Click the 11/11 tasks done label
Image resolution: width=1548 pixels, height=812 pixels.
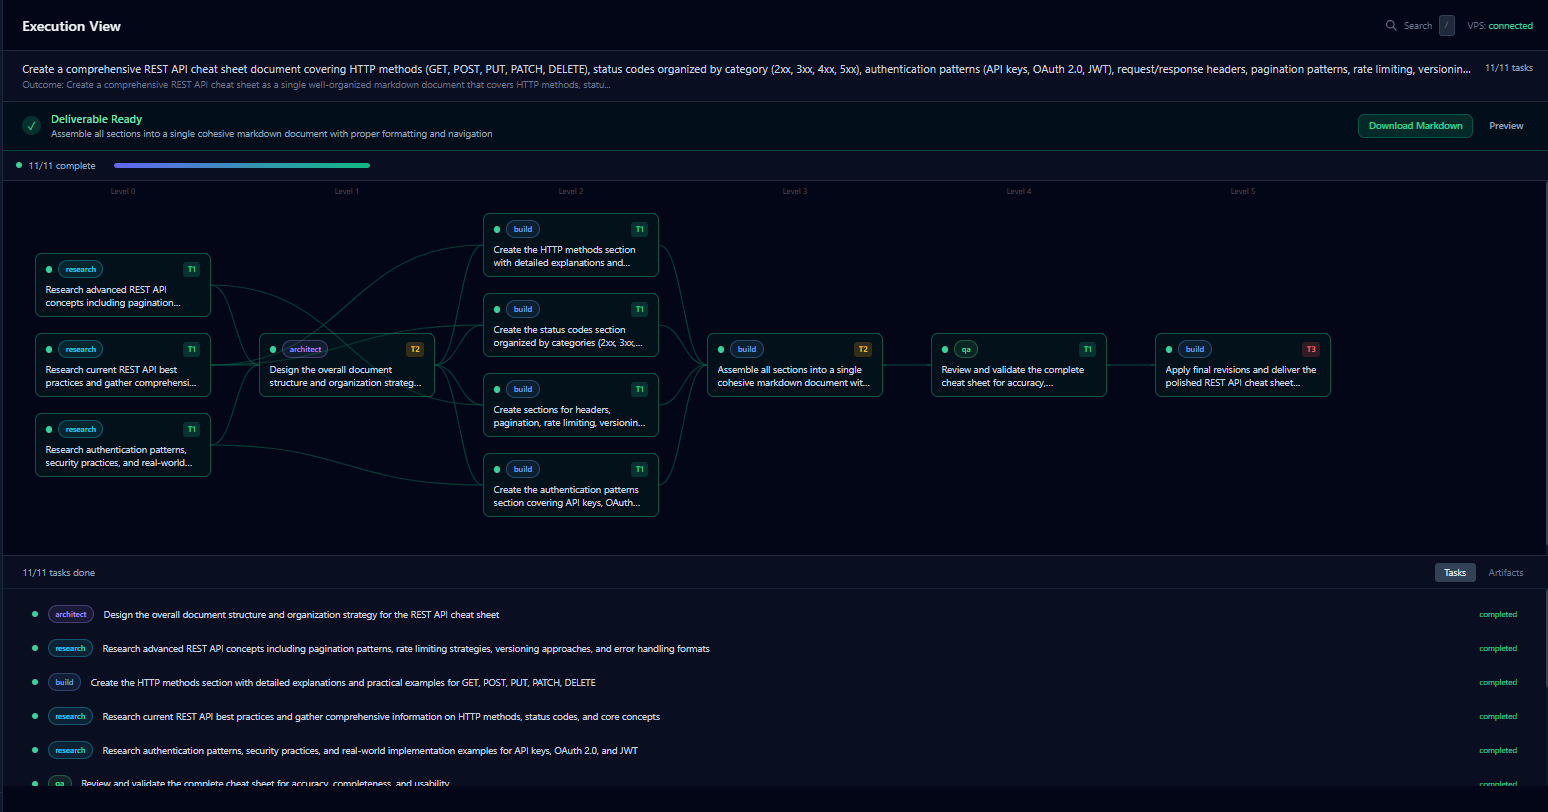[x=59, y=573]
